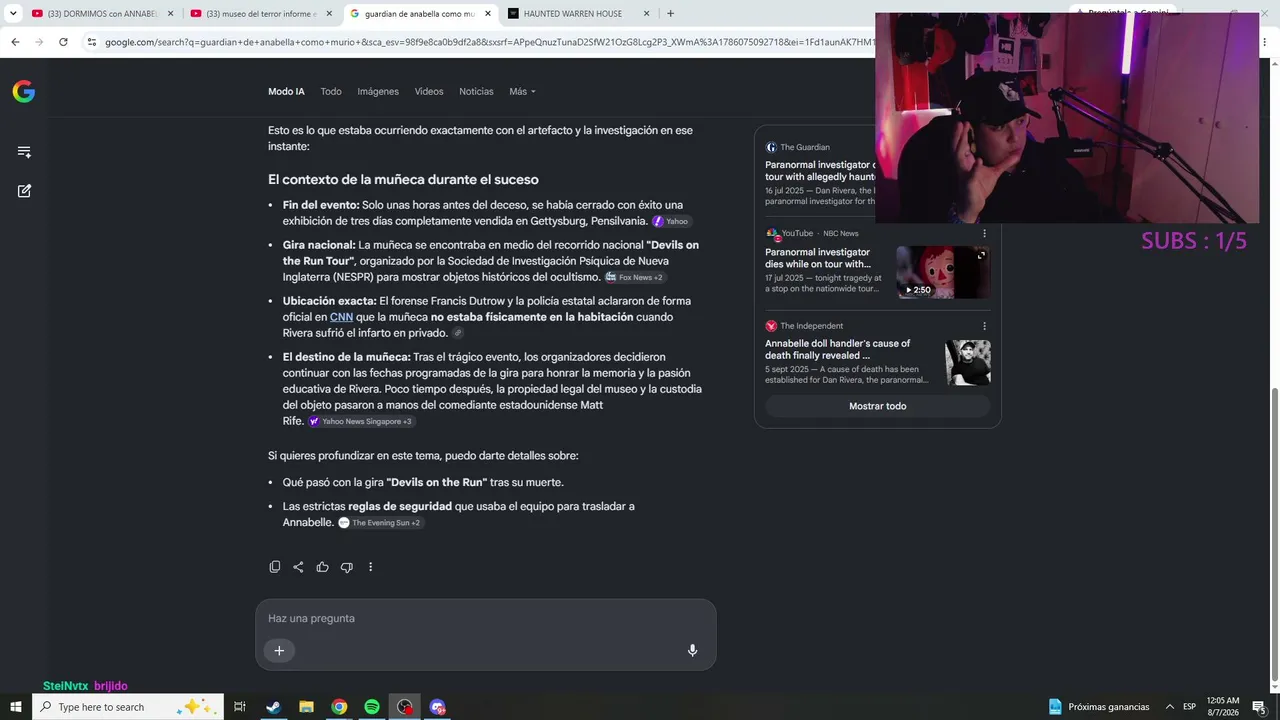Open the ESP language indicator
The width and height of the screenshot is (1280, 720).
point(1189,707)
